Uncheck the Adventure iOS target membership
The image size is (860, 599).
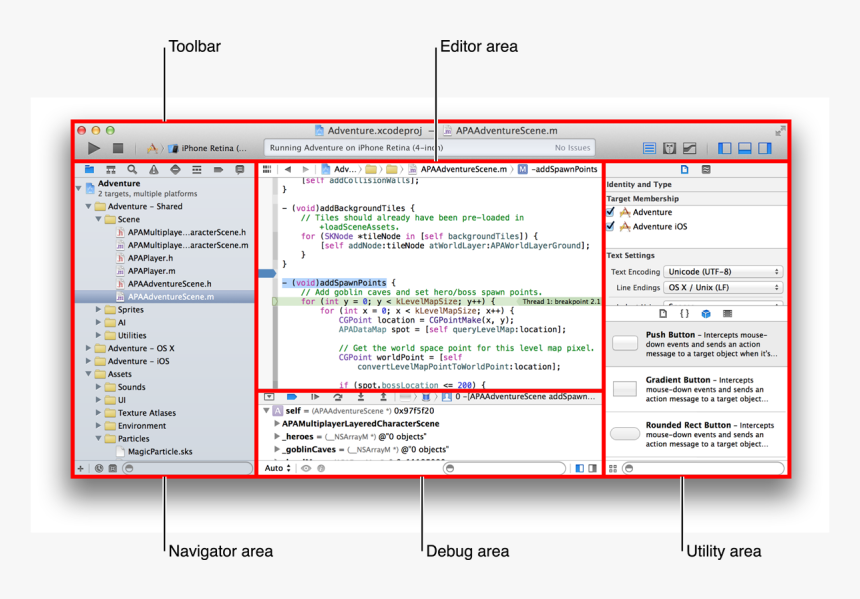coord(610,226)
